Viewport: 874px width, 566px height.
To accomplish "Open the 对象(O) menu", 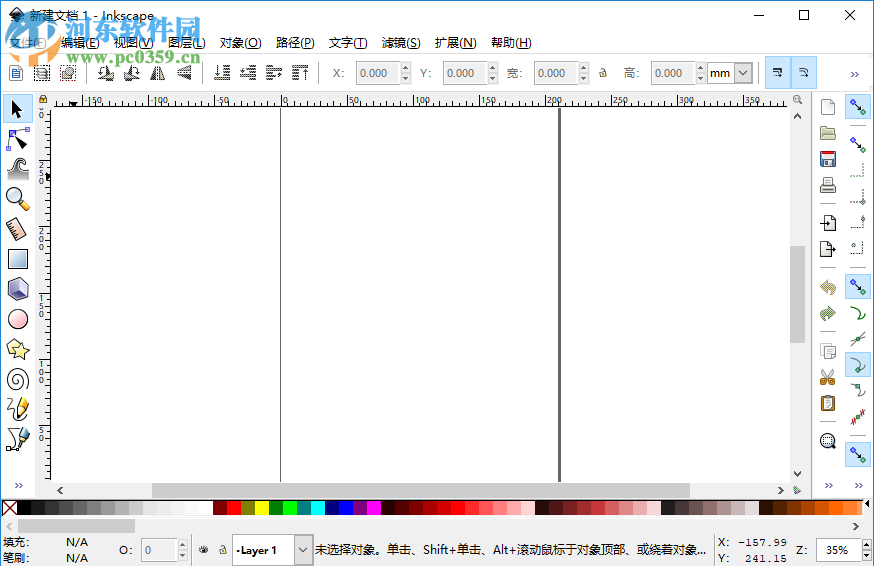I will (x=240, y=43).
